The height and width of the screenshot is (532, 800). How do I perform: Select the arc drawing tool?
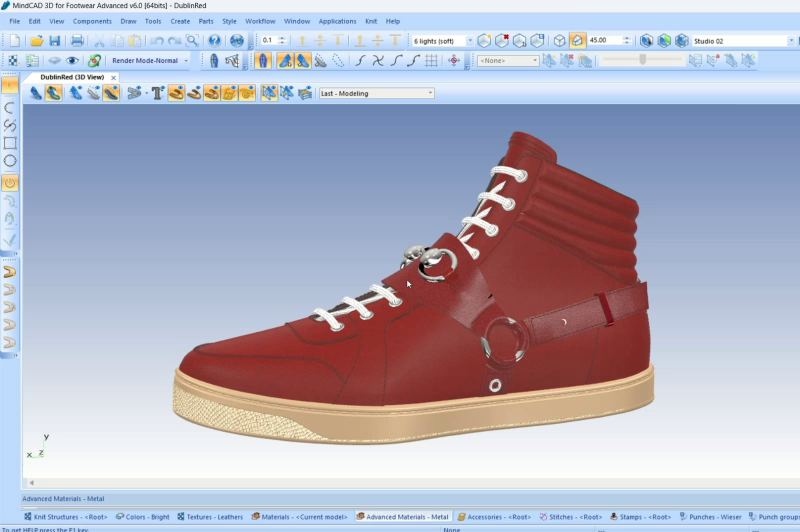pos(10,108)
